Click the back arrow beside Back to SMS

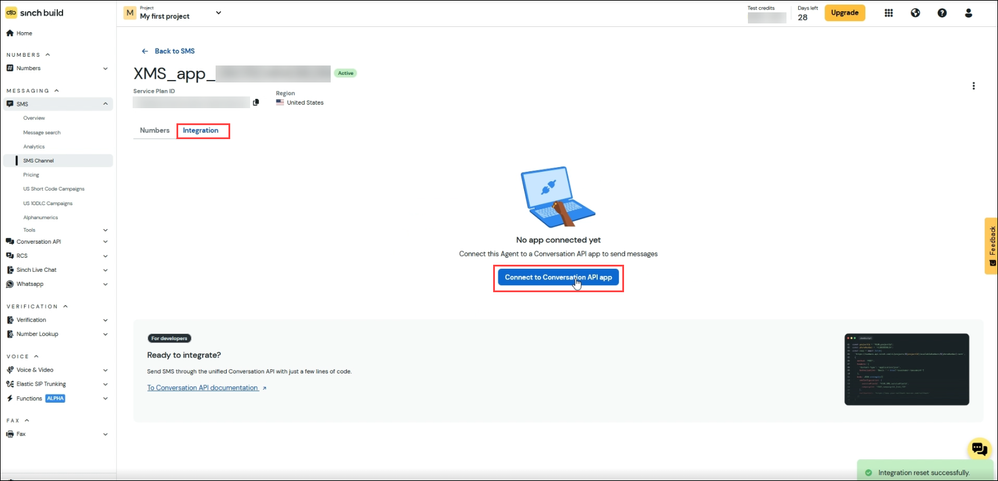pyautogui.click(x=144, y=51)
